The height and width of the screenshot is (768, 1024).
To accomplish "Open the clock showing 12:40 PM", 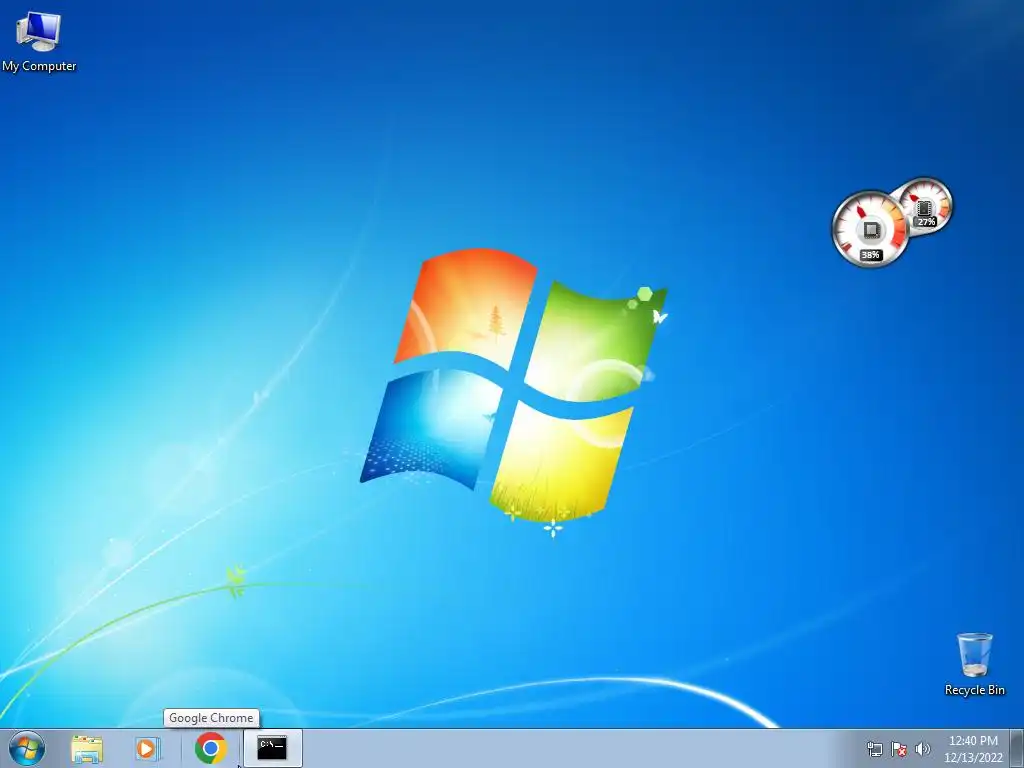I will click(x=973, y=741).
